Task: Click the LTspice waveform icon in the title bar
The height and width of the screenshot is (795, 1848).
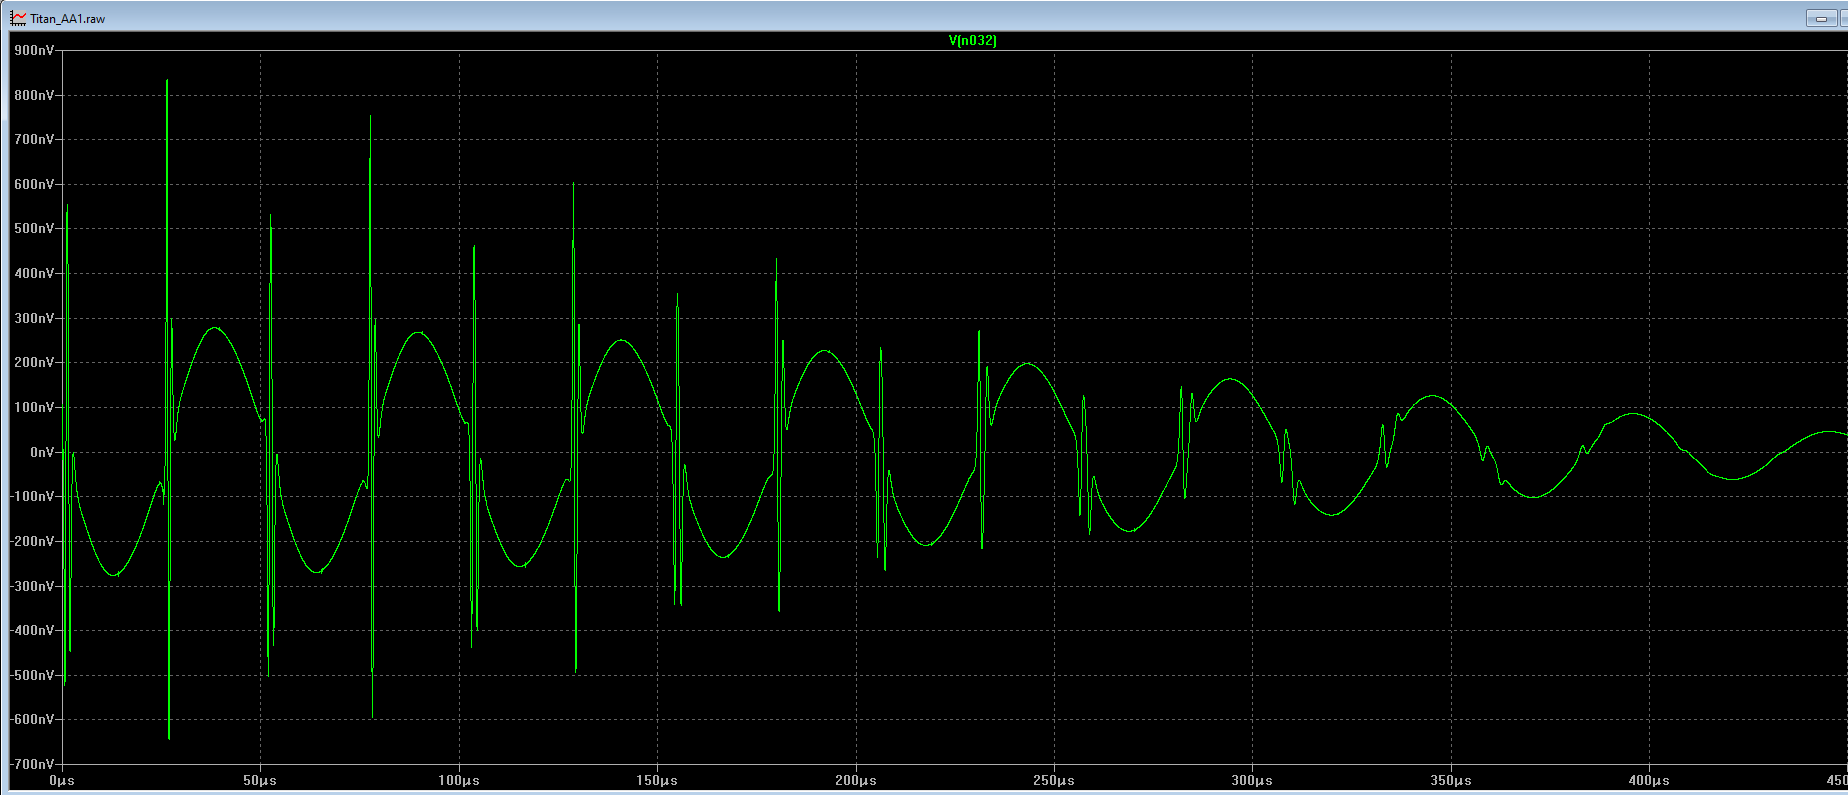Action: point(18,18)
